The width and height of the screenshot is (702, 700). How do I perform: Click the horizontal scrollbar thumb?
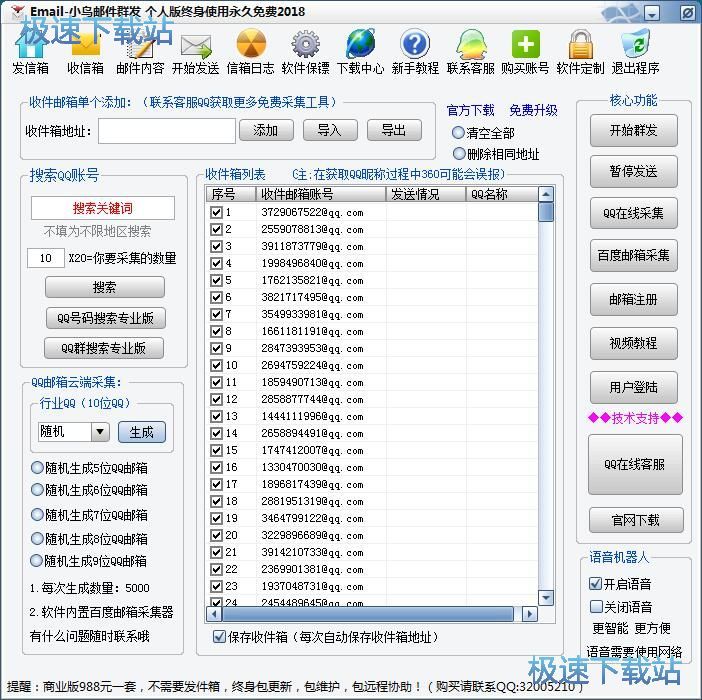[x=368, y=614]
